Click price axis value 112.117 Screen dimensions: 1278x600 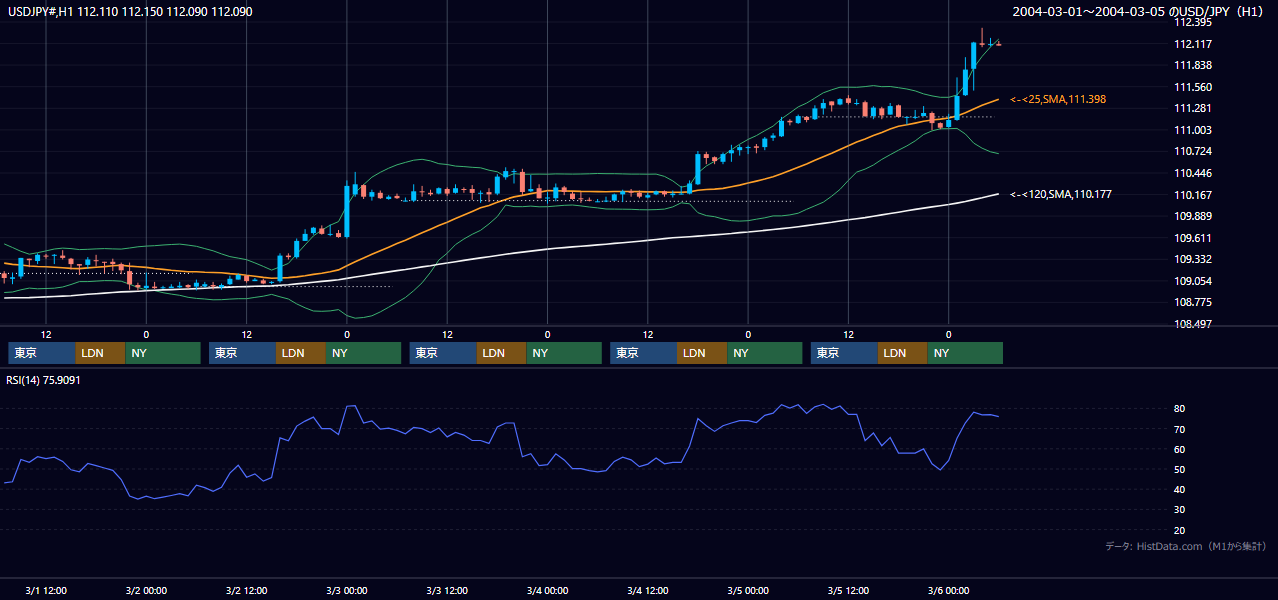[x=1192, y=44]
